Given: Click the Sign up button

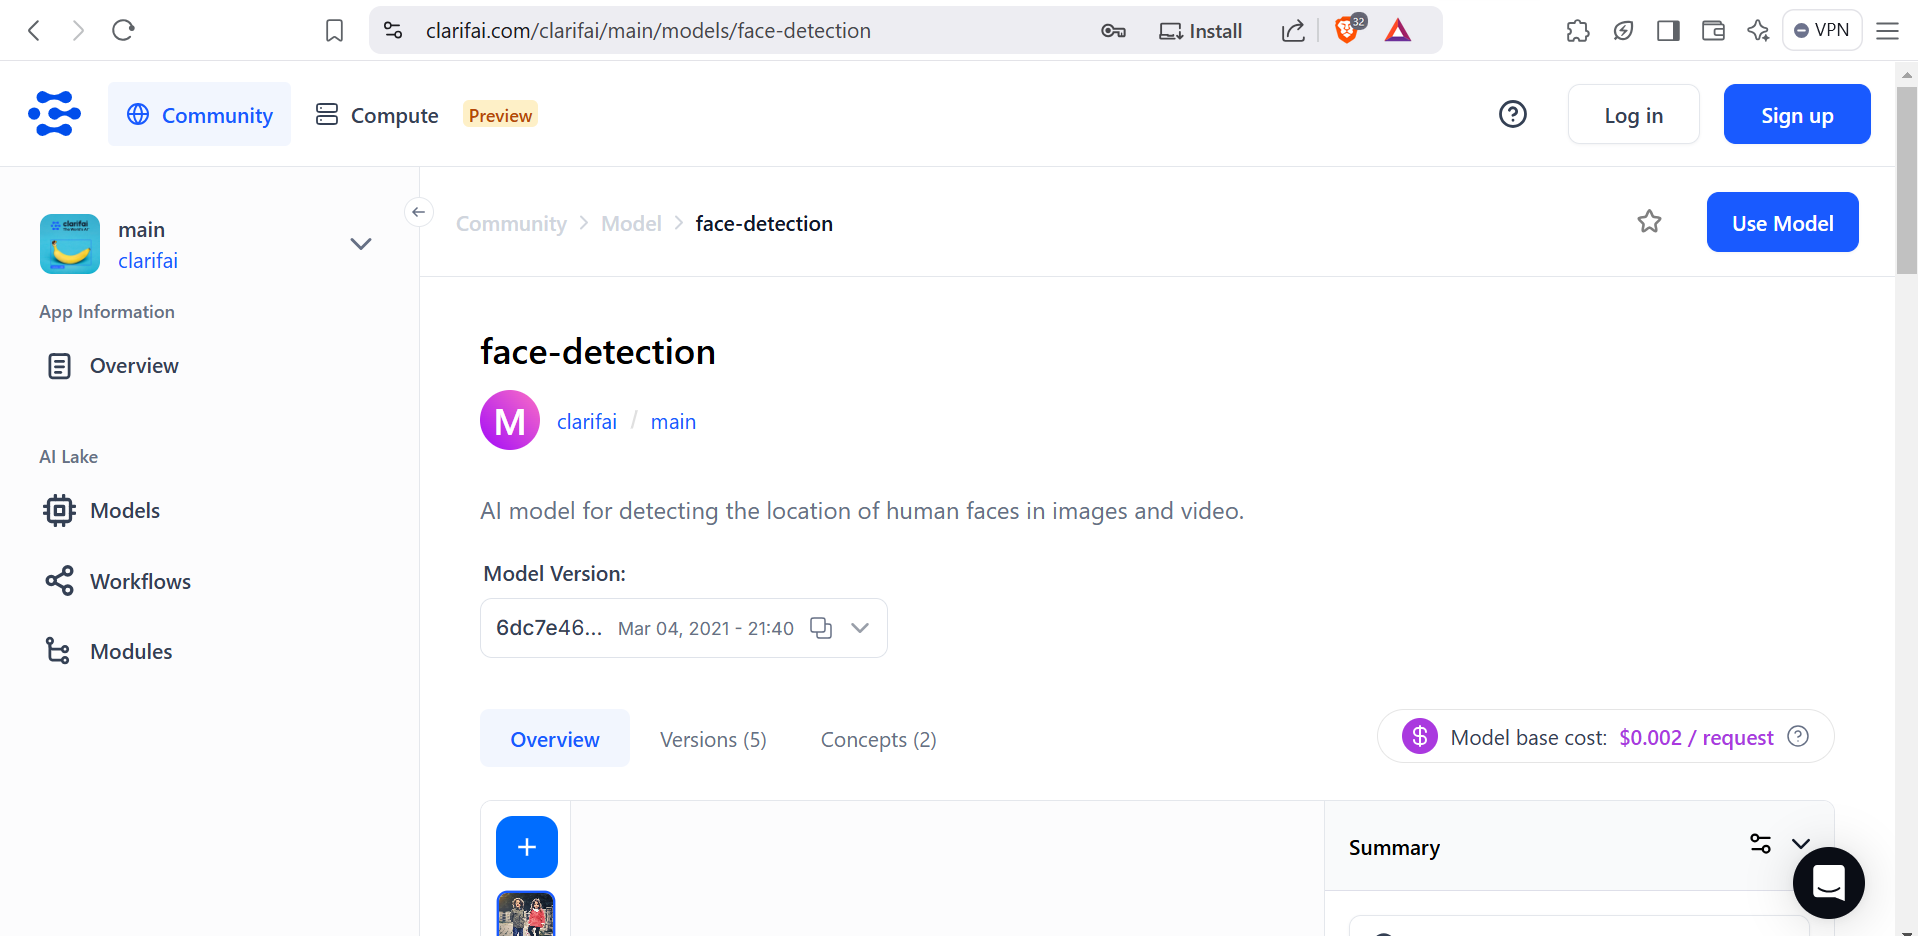Looking at the screenshot, I should 1797,114.
